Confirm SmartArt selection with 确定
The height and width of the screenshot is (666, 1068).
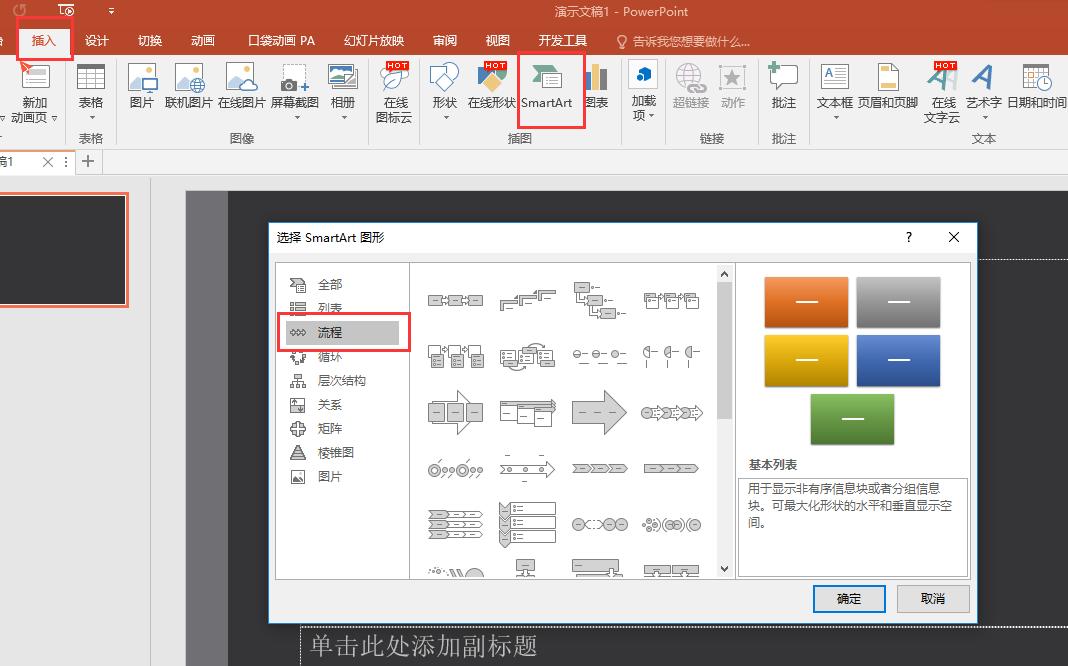848,598
